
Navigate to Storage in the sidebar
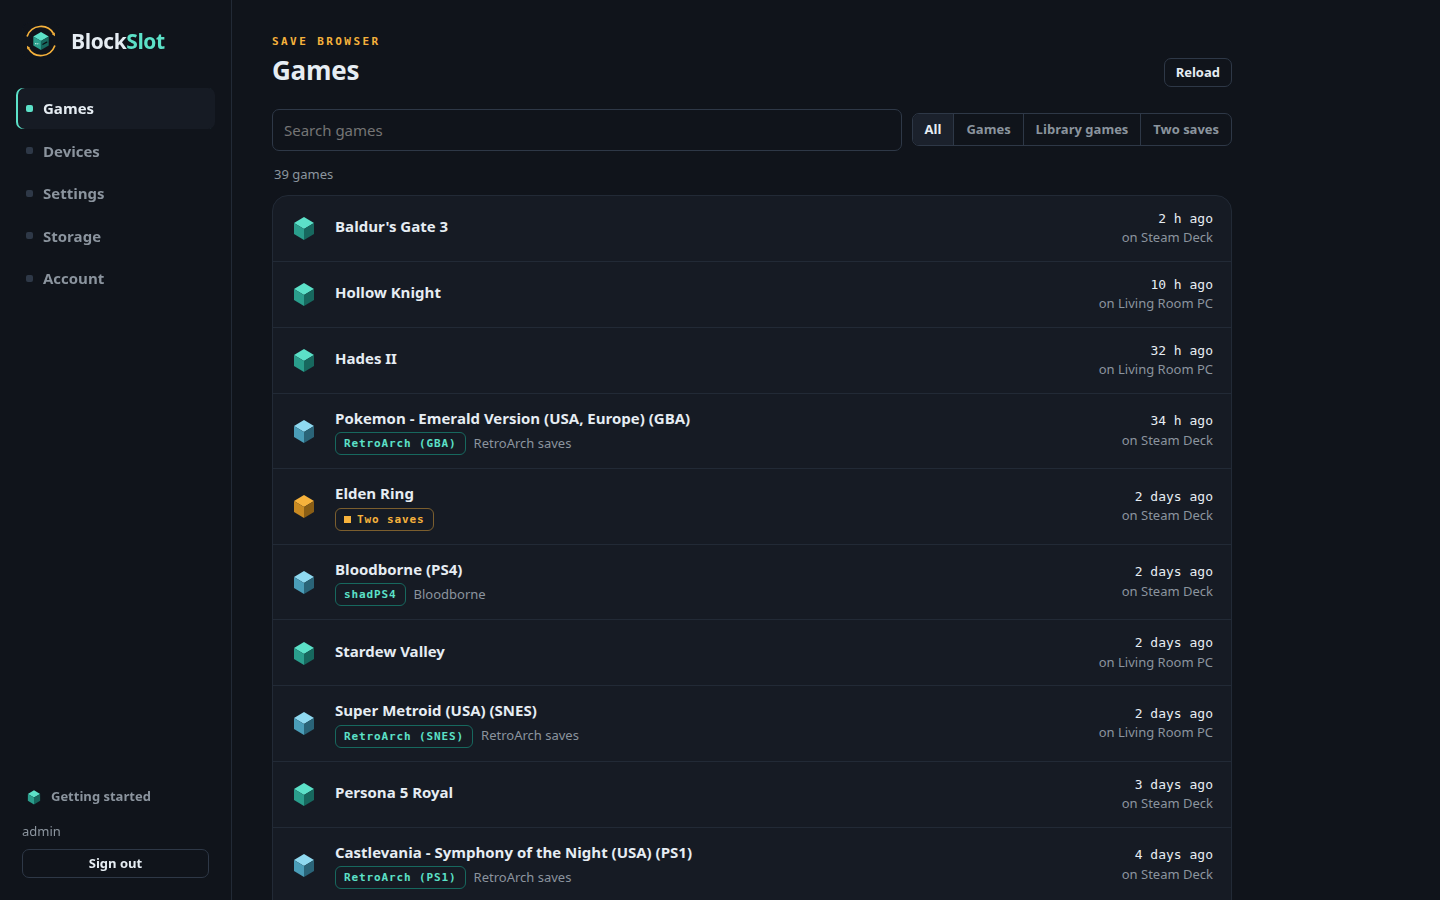(115, 237)
